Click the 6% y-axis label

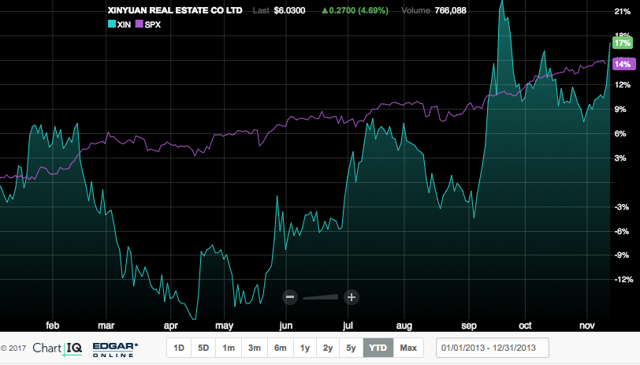tap(620, 134)
